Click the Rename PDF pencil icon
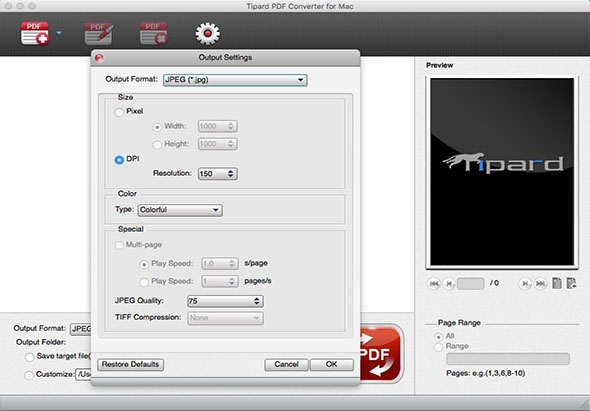Screen dimensions: 590x411 click(x=99, y=33)
